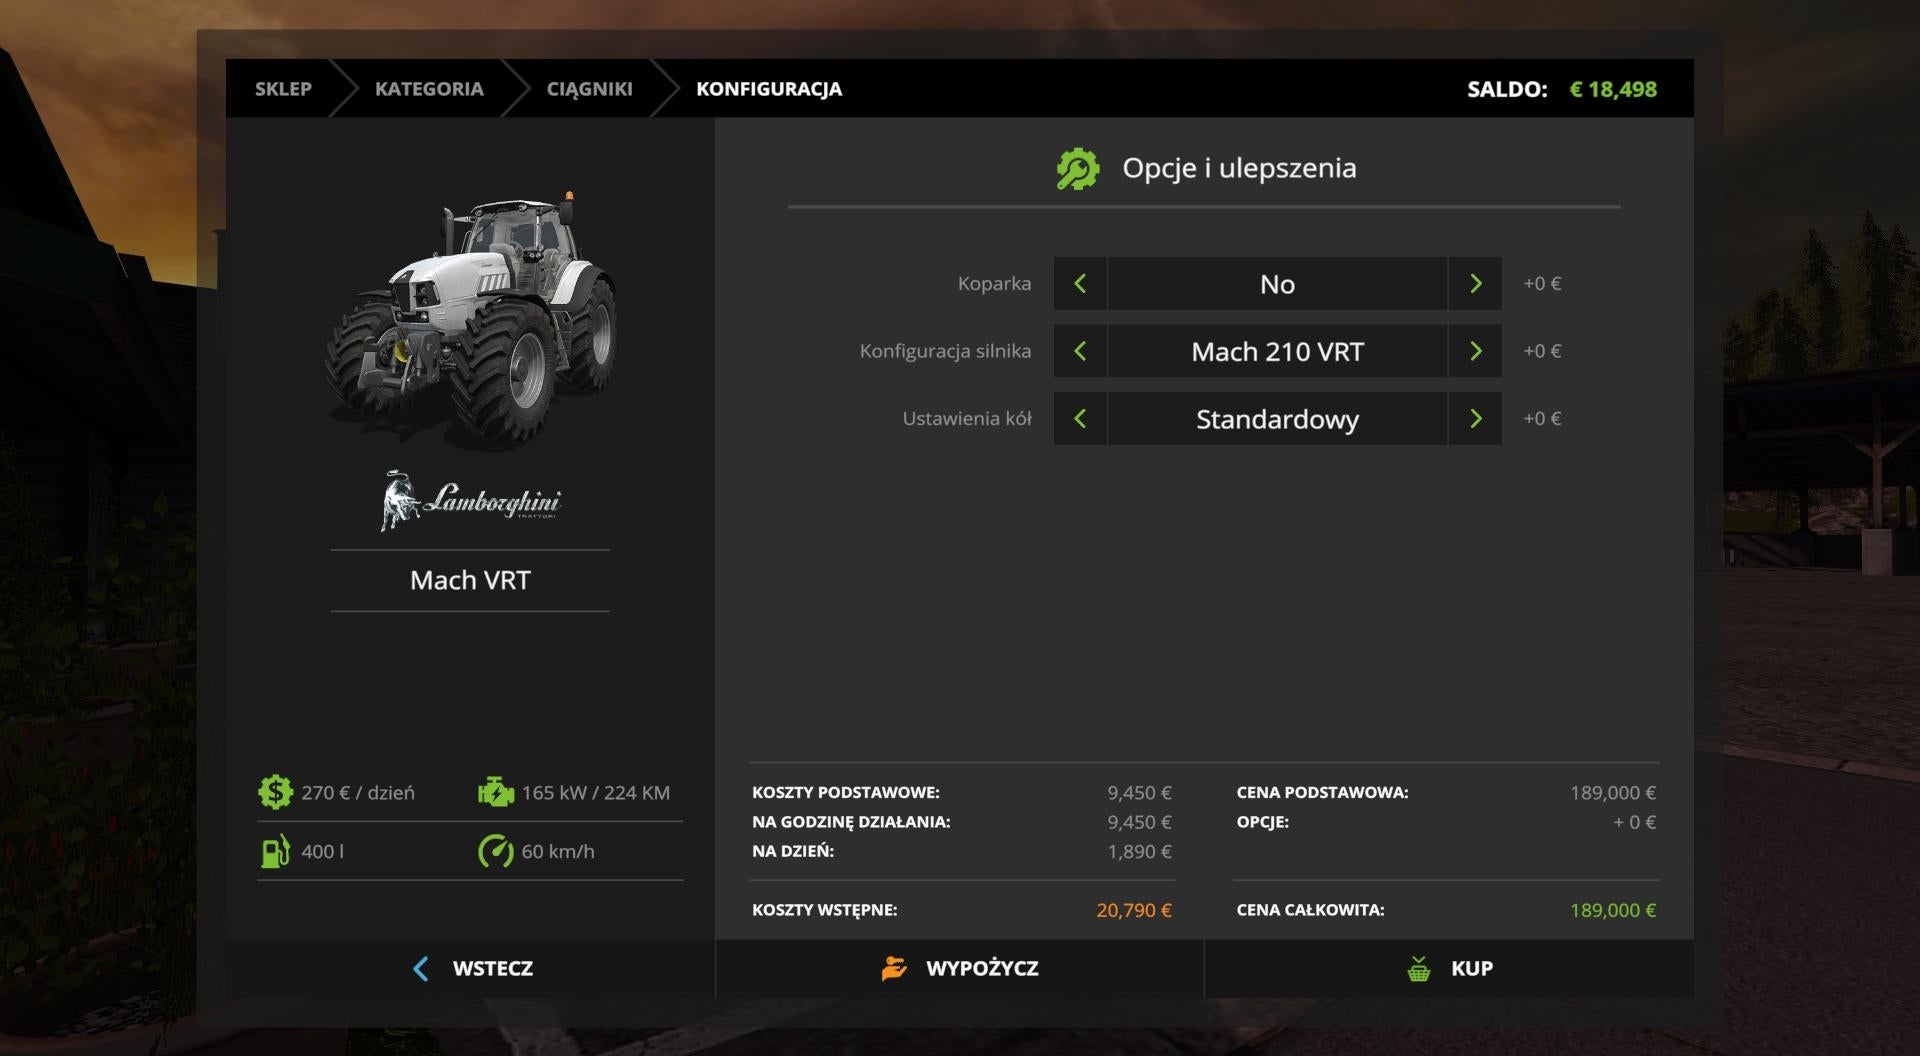Click the daily upkeep dollar gear icon

[275, 792]
